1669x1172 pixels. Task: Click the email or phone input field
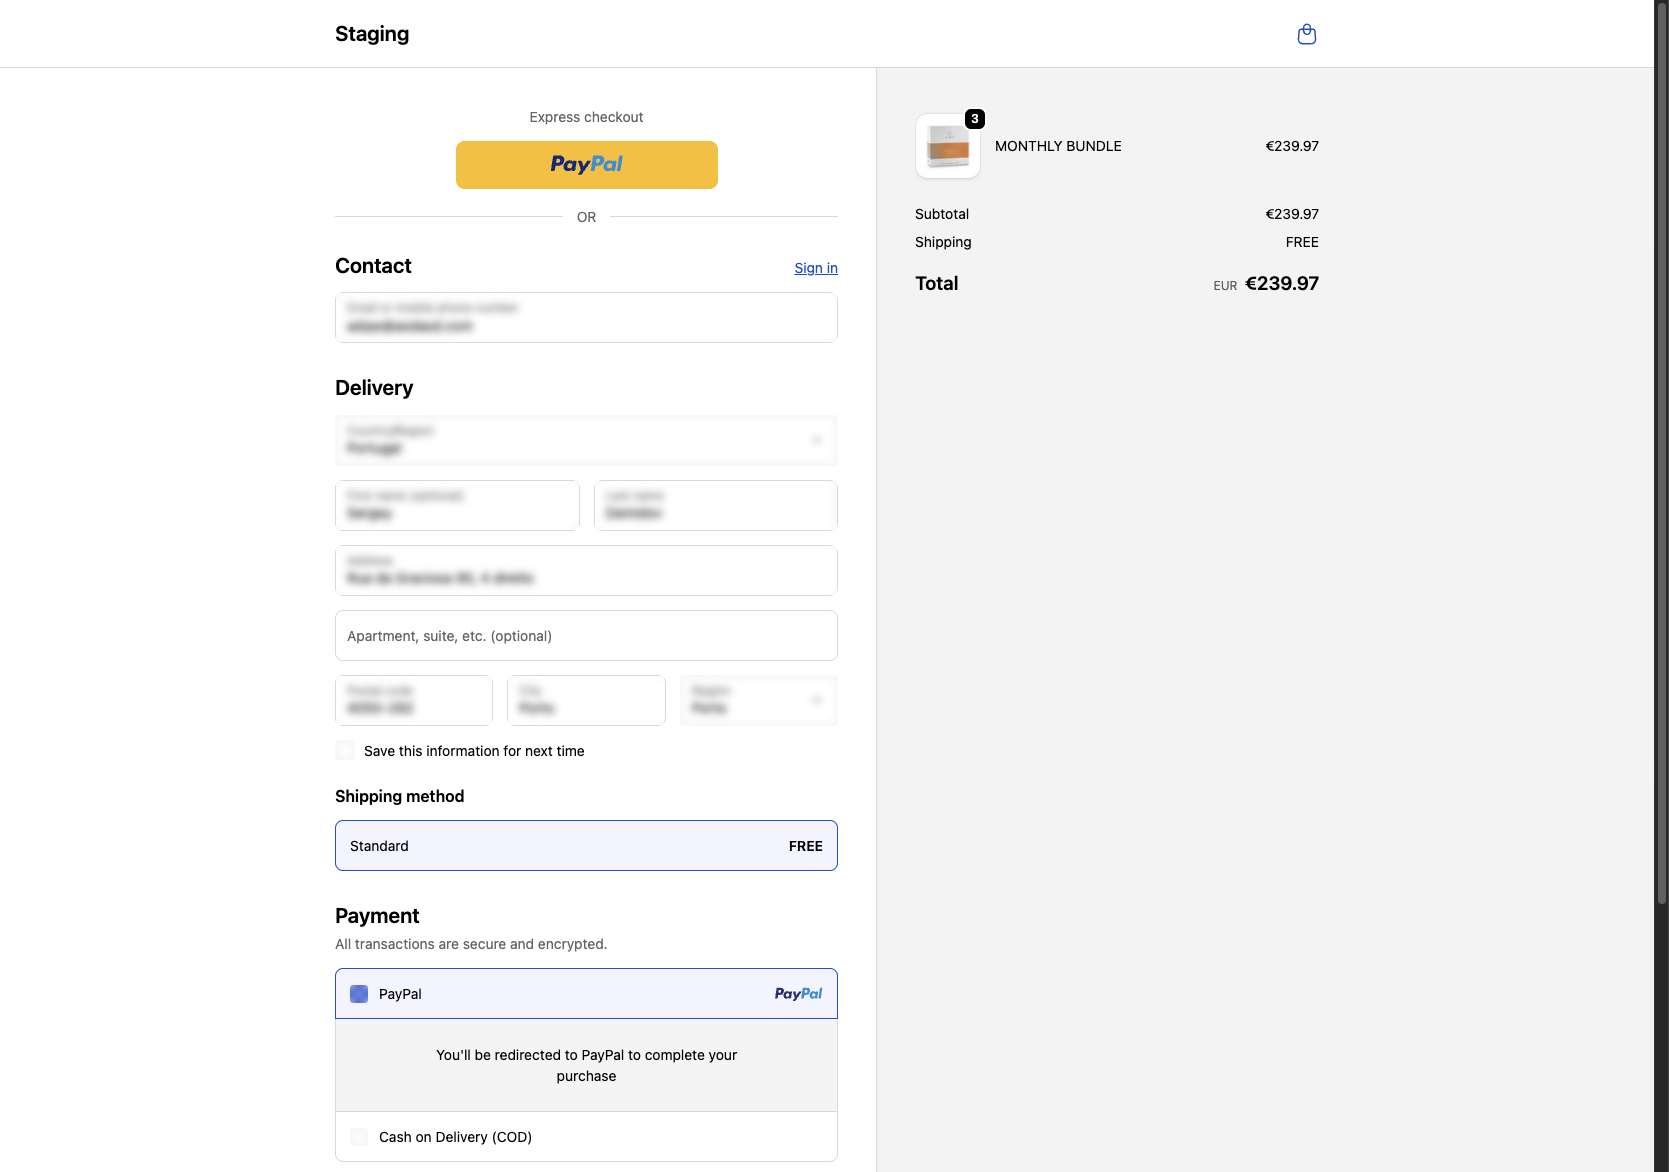[x=585, y=318]
